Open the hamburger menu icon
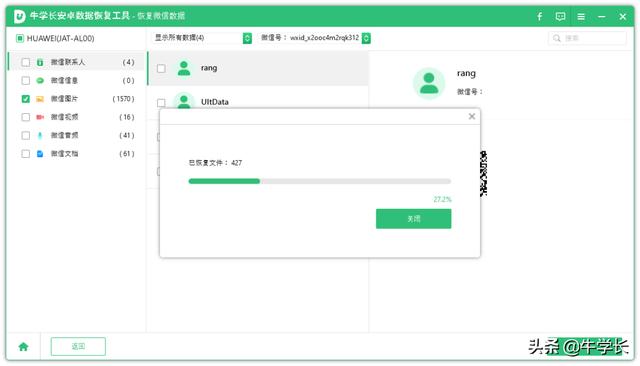The height and width of the screenshot is (366, 640). (x=581, y=16)
